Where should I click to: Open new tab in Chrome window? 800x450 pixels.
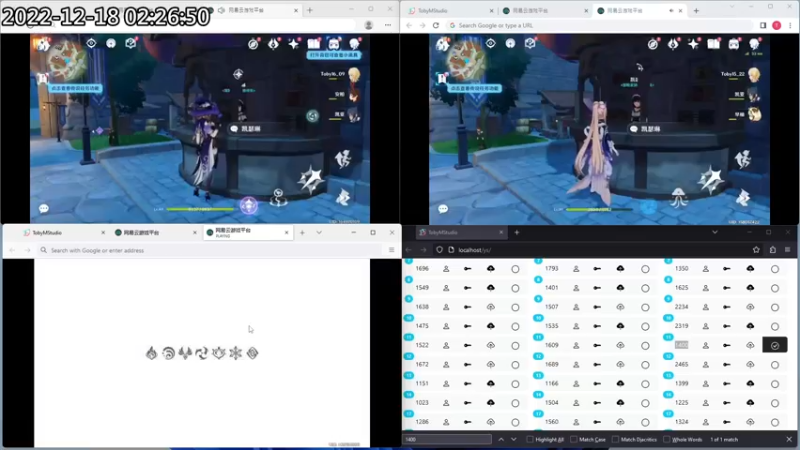point(696,11)
